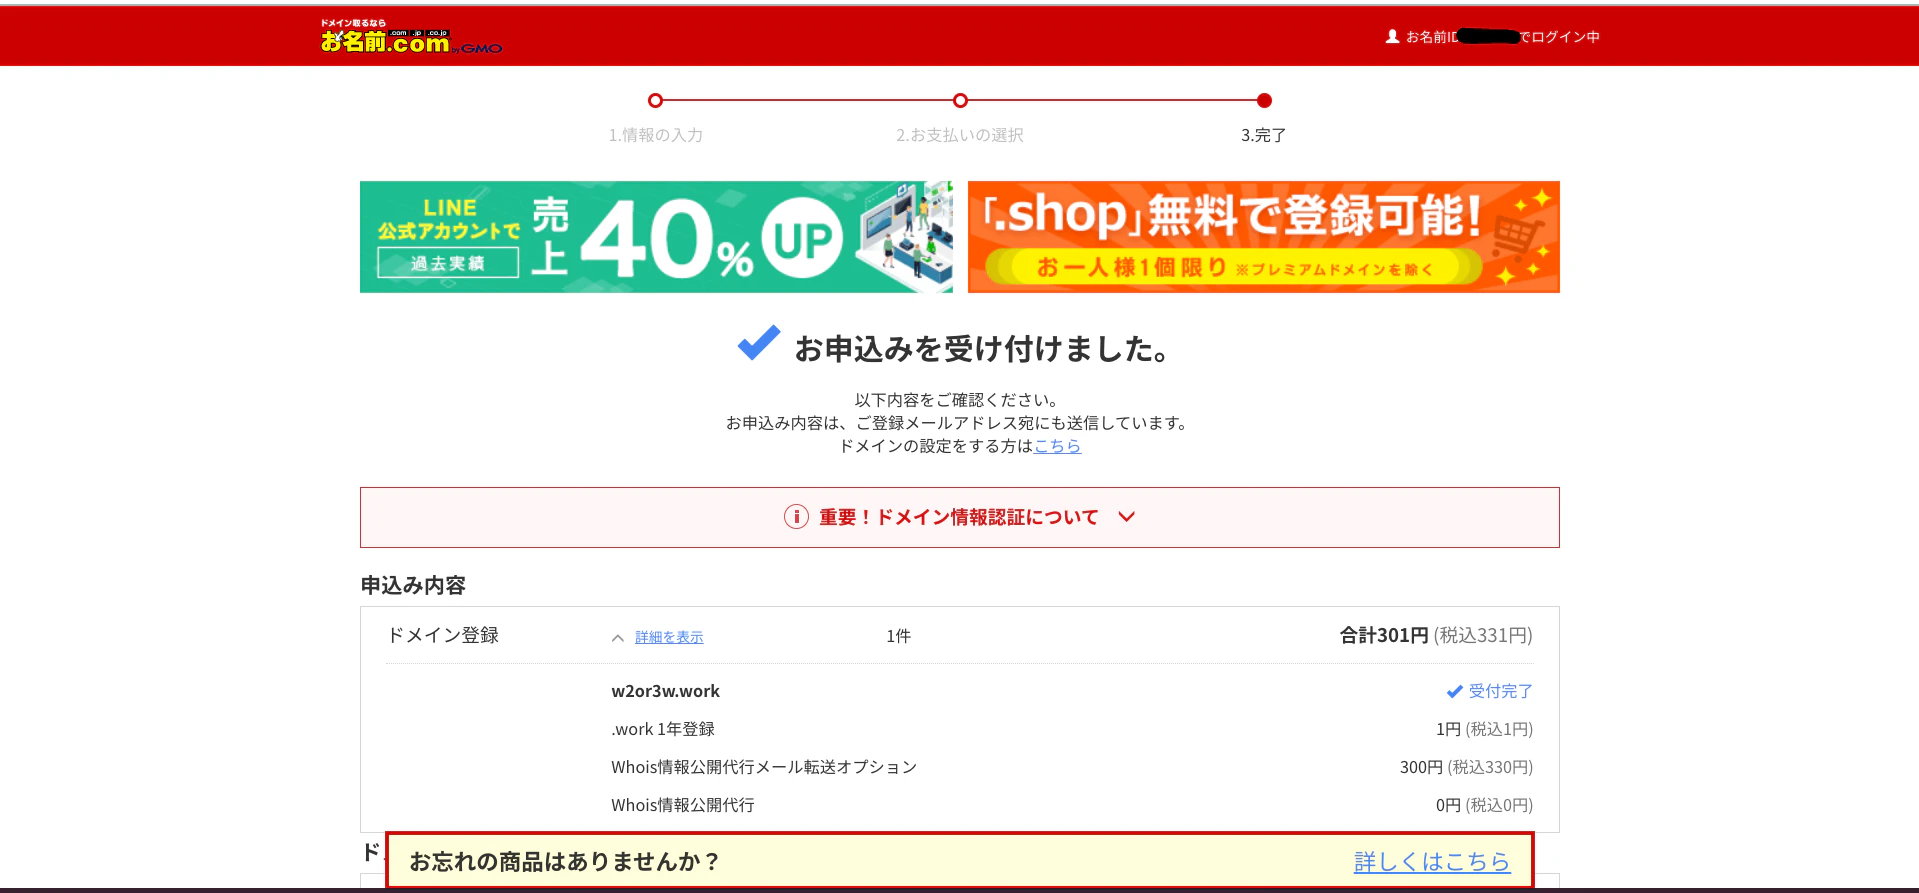
Task: Click the 合計301円 total amount
Action: [x=1384, y=635]
